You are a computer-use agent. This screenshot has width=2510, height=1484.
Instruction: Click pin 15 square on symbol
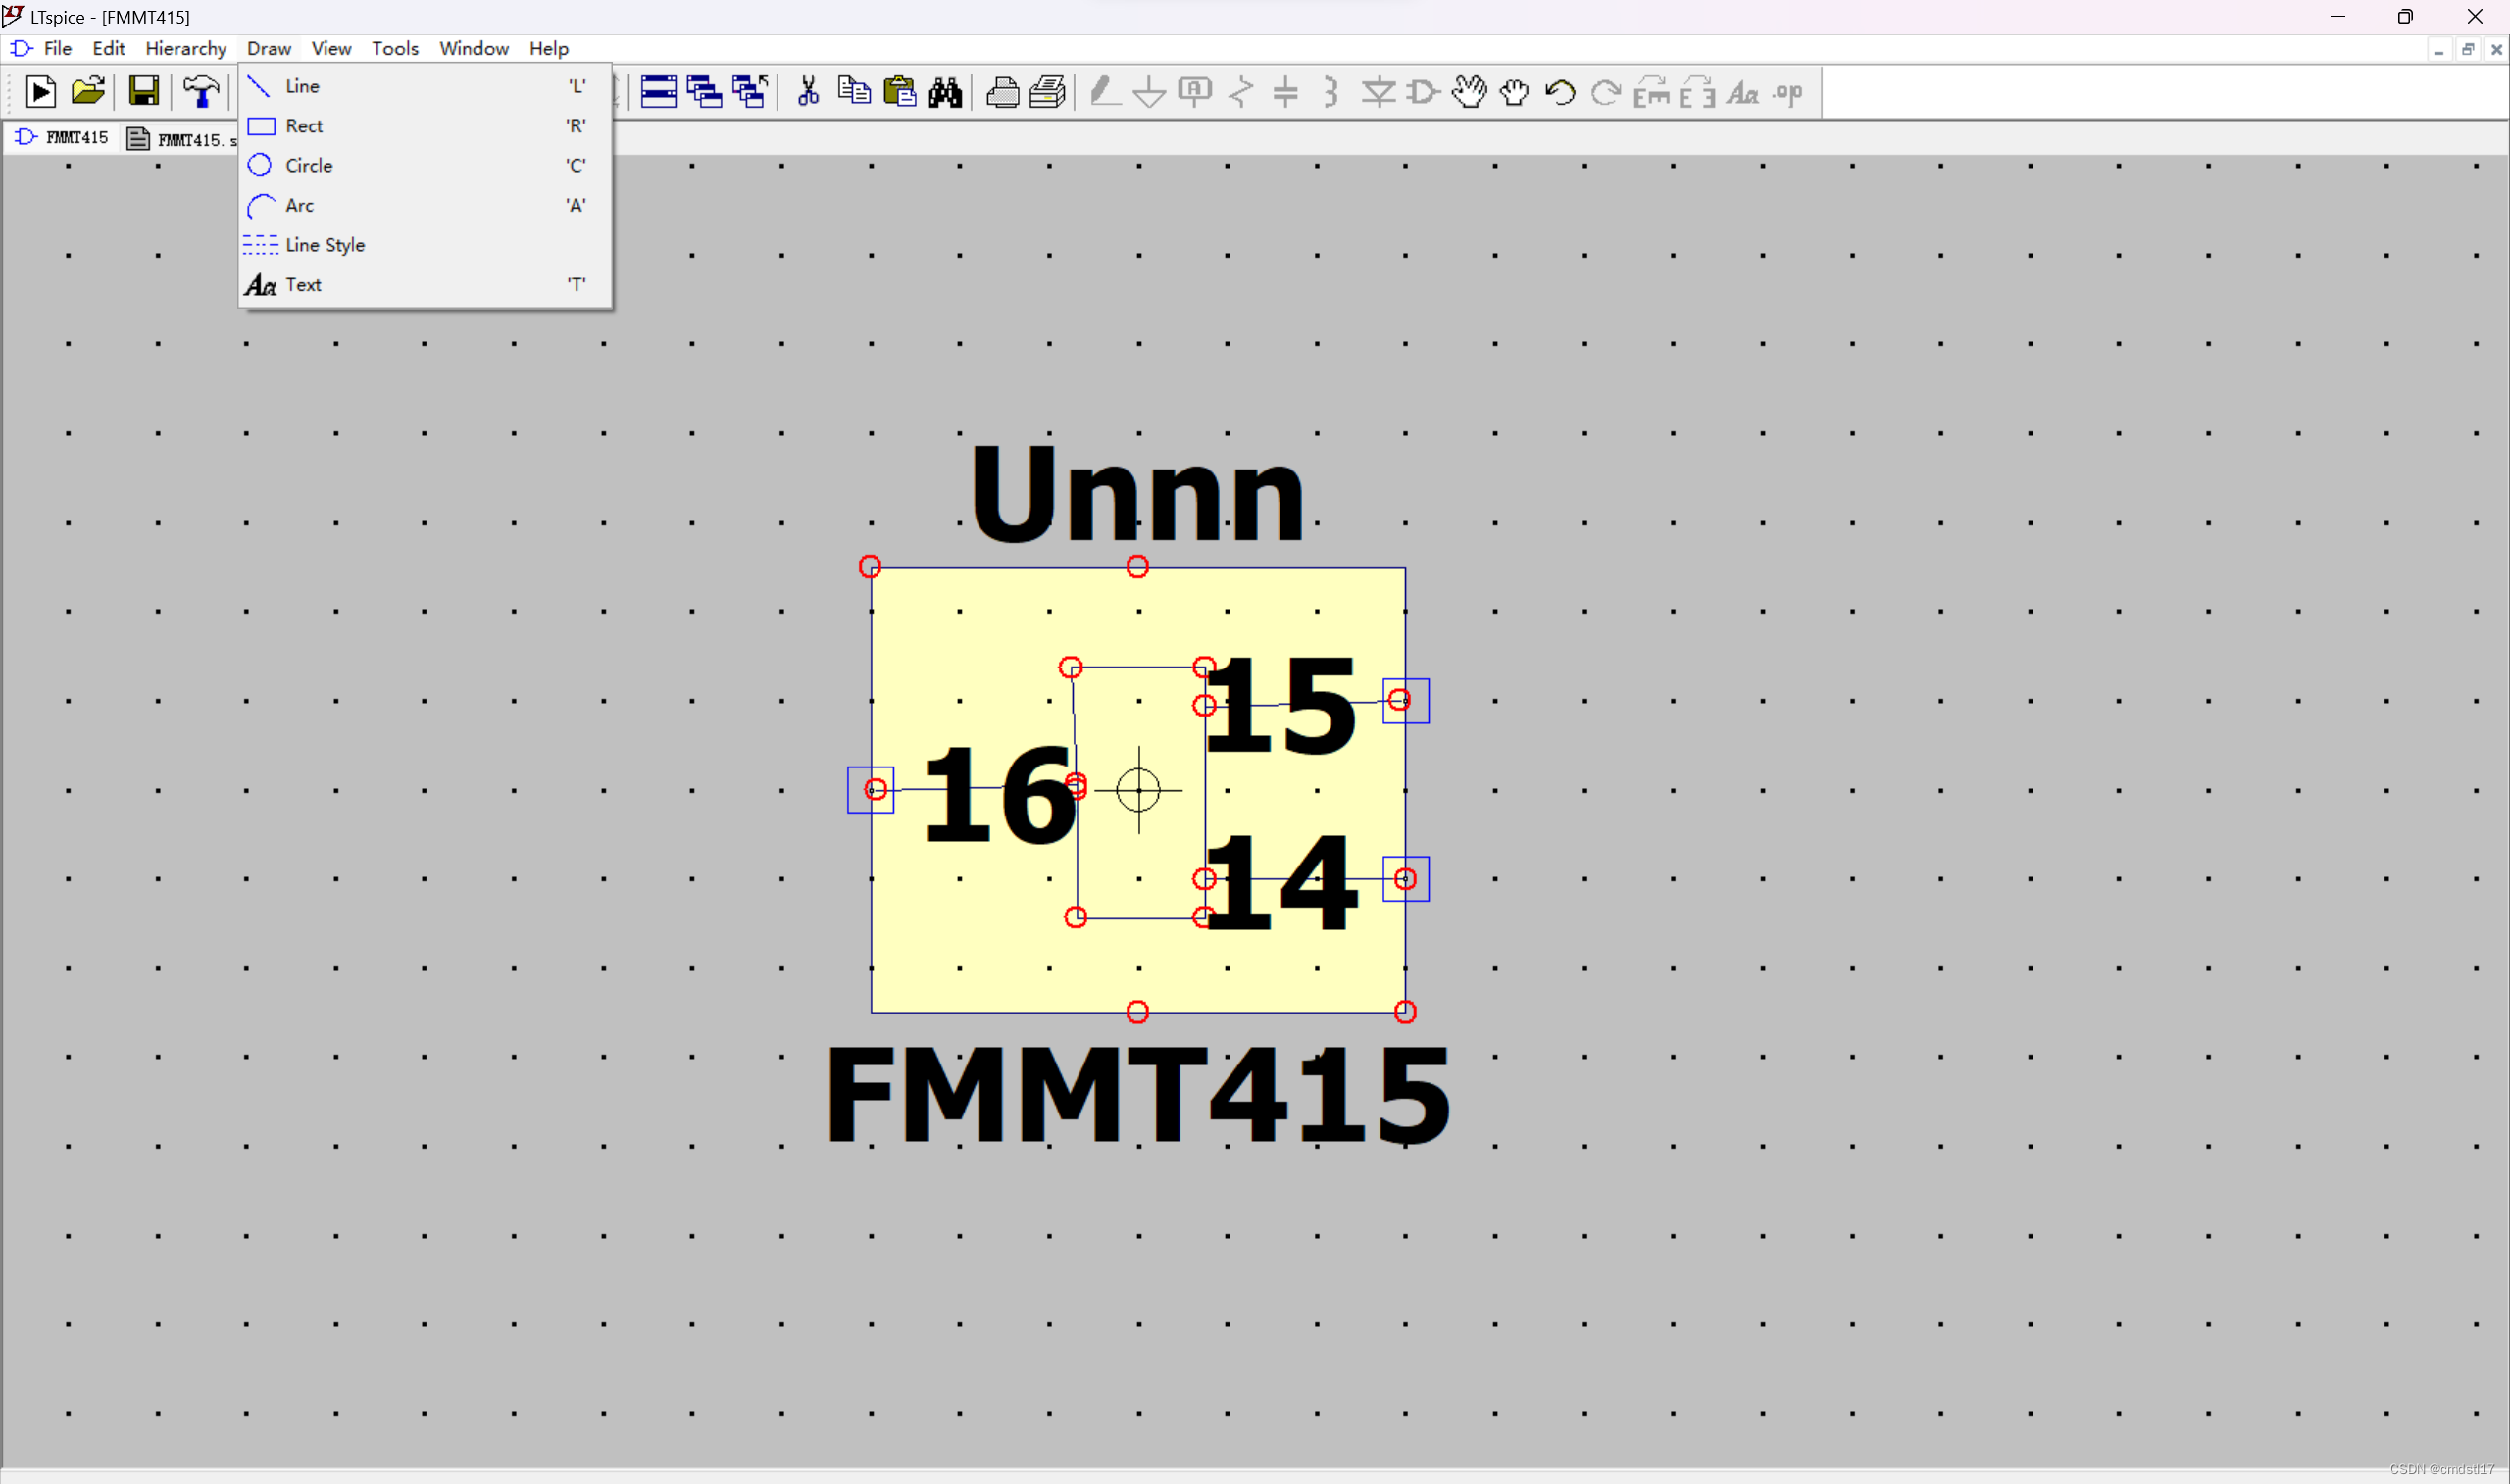point(1405,700)
